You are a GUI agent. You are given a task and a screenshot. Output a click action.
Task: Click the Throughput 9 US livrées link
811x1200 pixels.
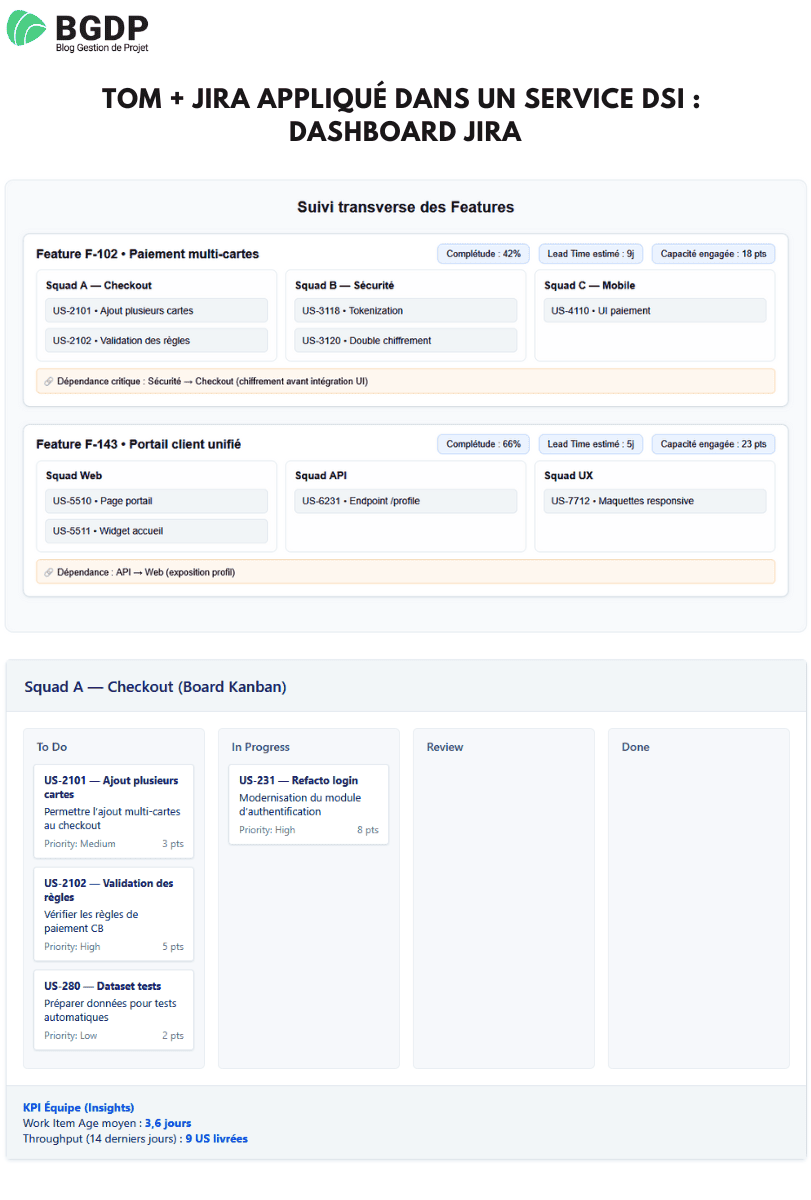(x=216, y=1138)
